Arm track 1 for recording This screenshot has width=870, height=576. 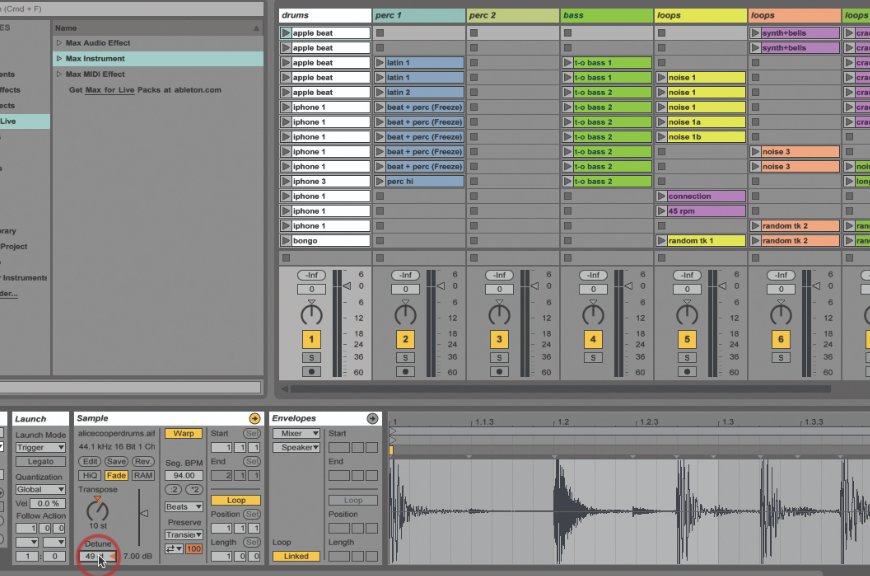click(x=311, y=371)
